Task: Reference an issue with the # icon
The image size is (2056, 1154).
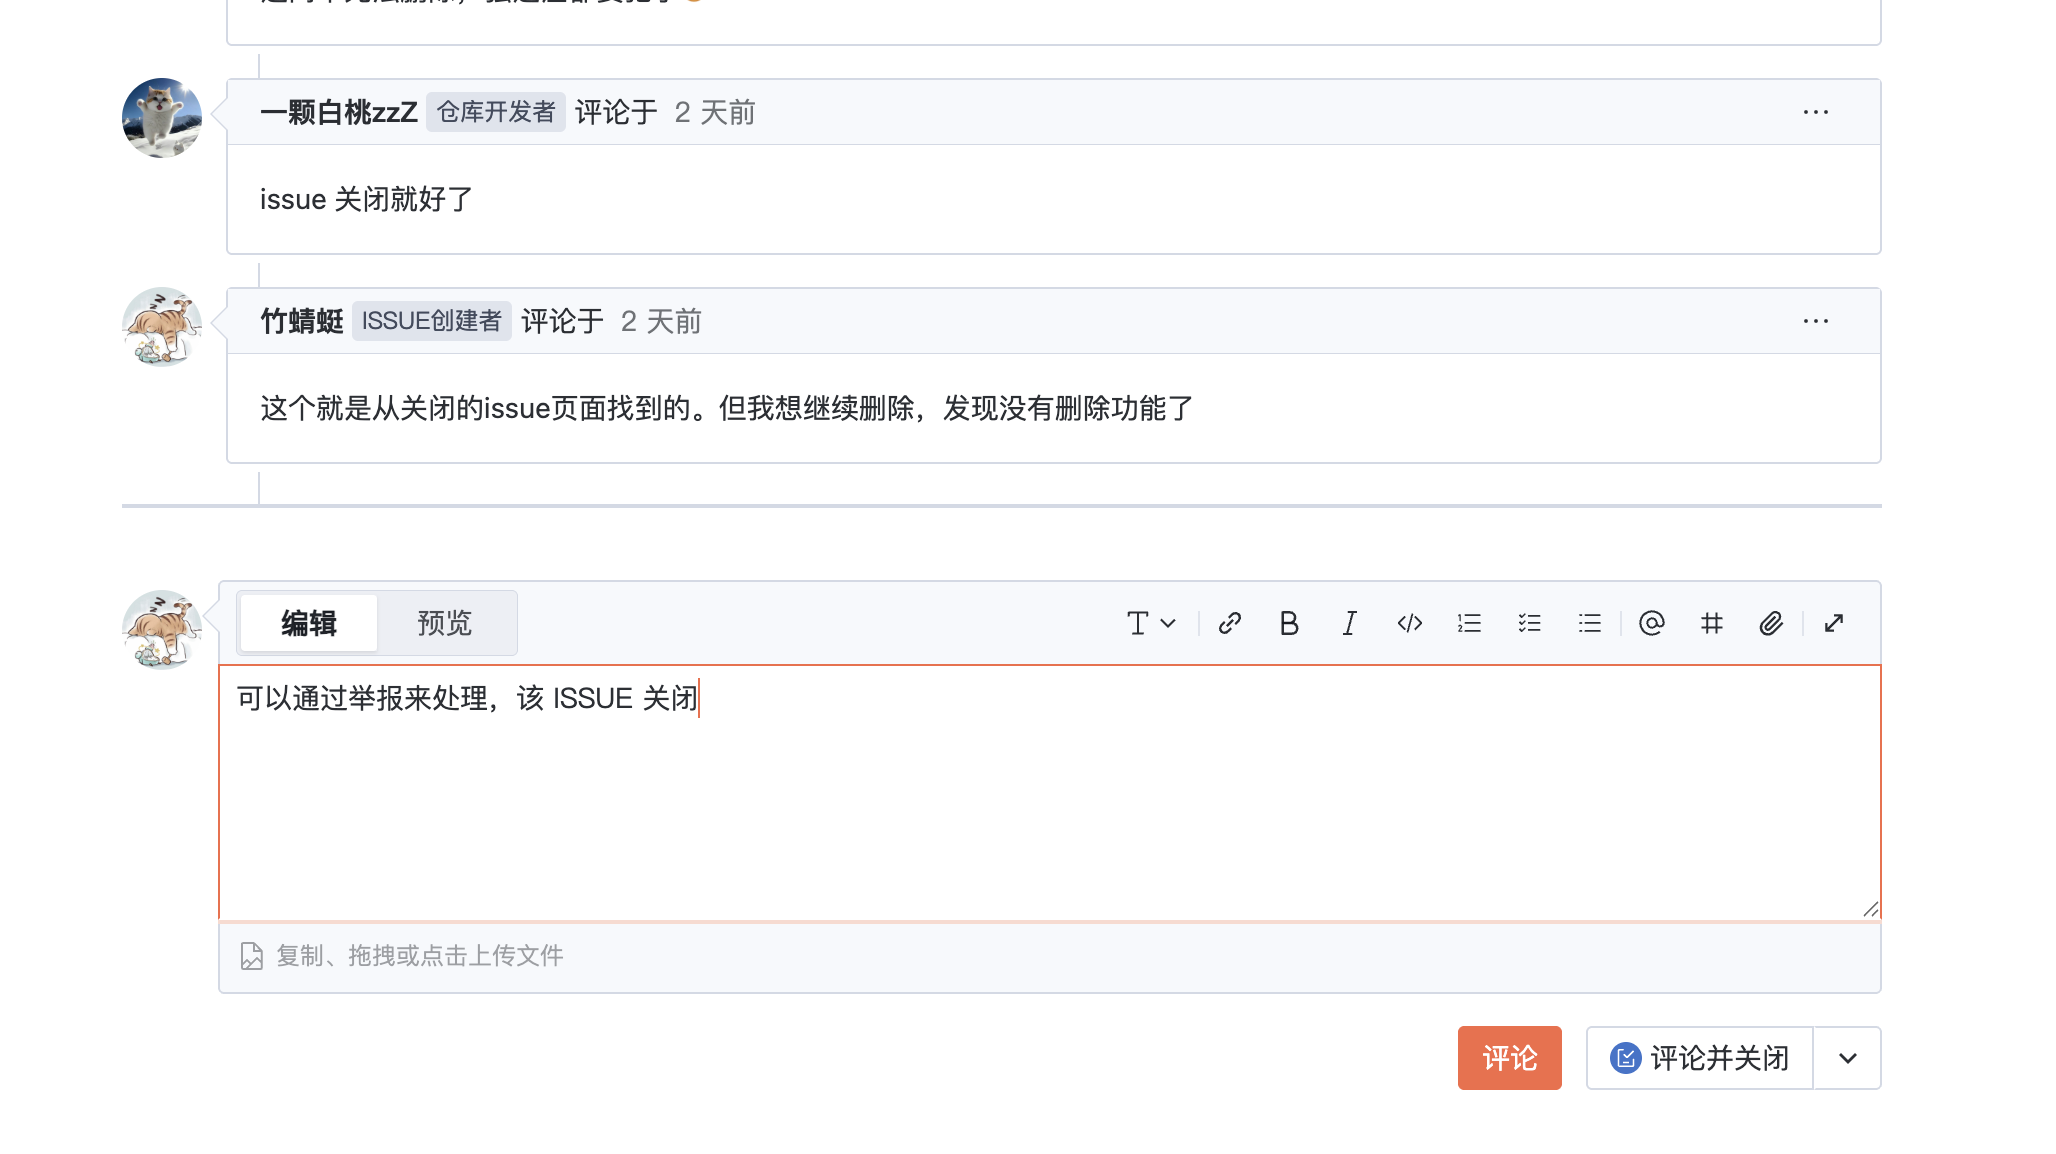Action: [x=1712, y=623]
